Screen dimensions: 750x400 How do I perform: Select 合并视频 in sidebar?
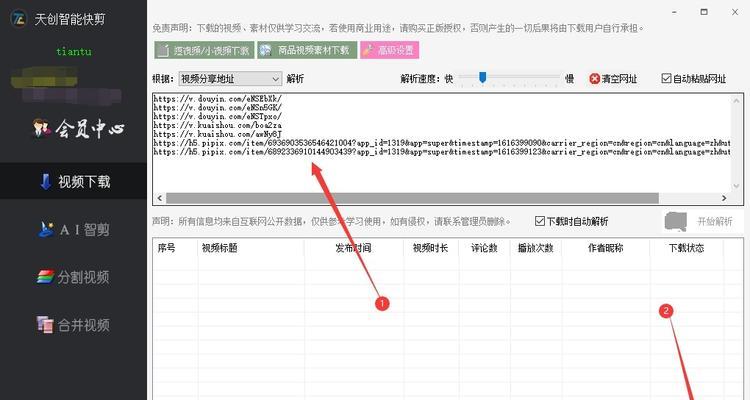[x=74, y=325]
